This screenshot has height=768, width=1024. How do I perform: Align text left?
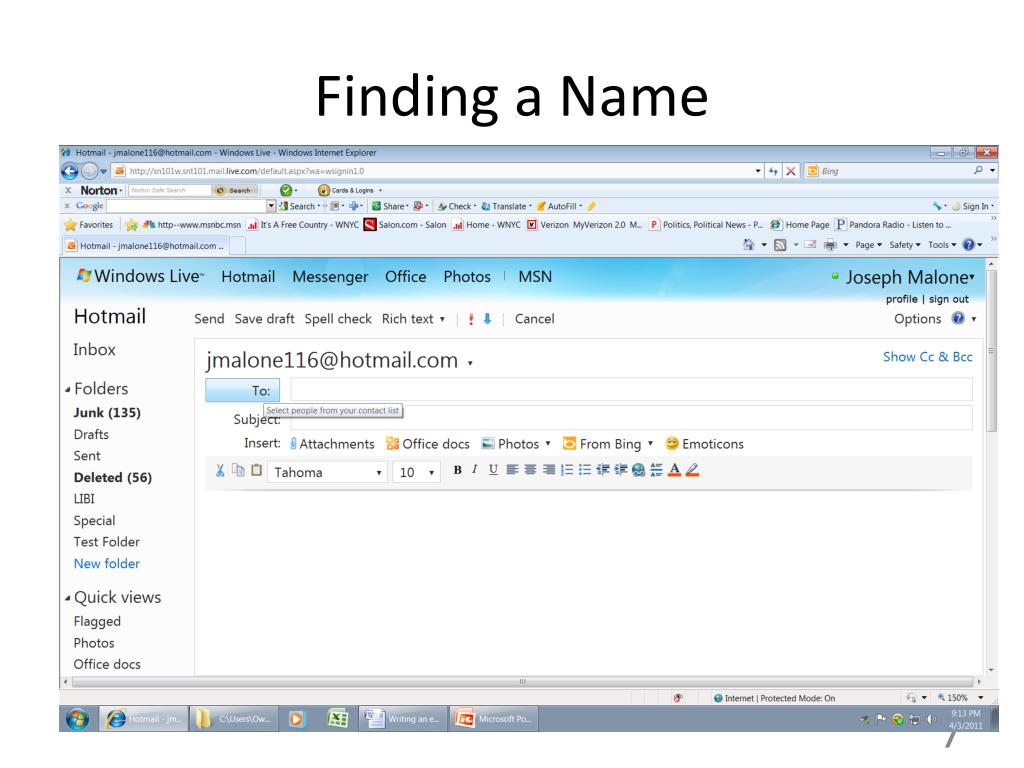pyautogui.click(x=512, y=470)
